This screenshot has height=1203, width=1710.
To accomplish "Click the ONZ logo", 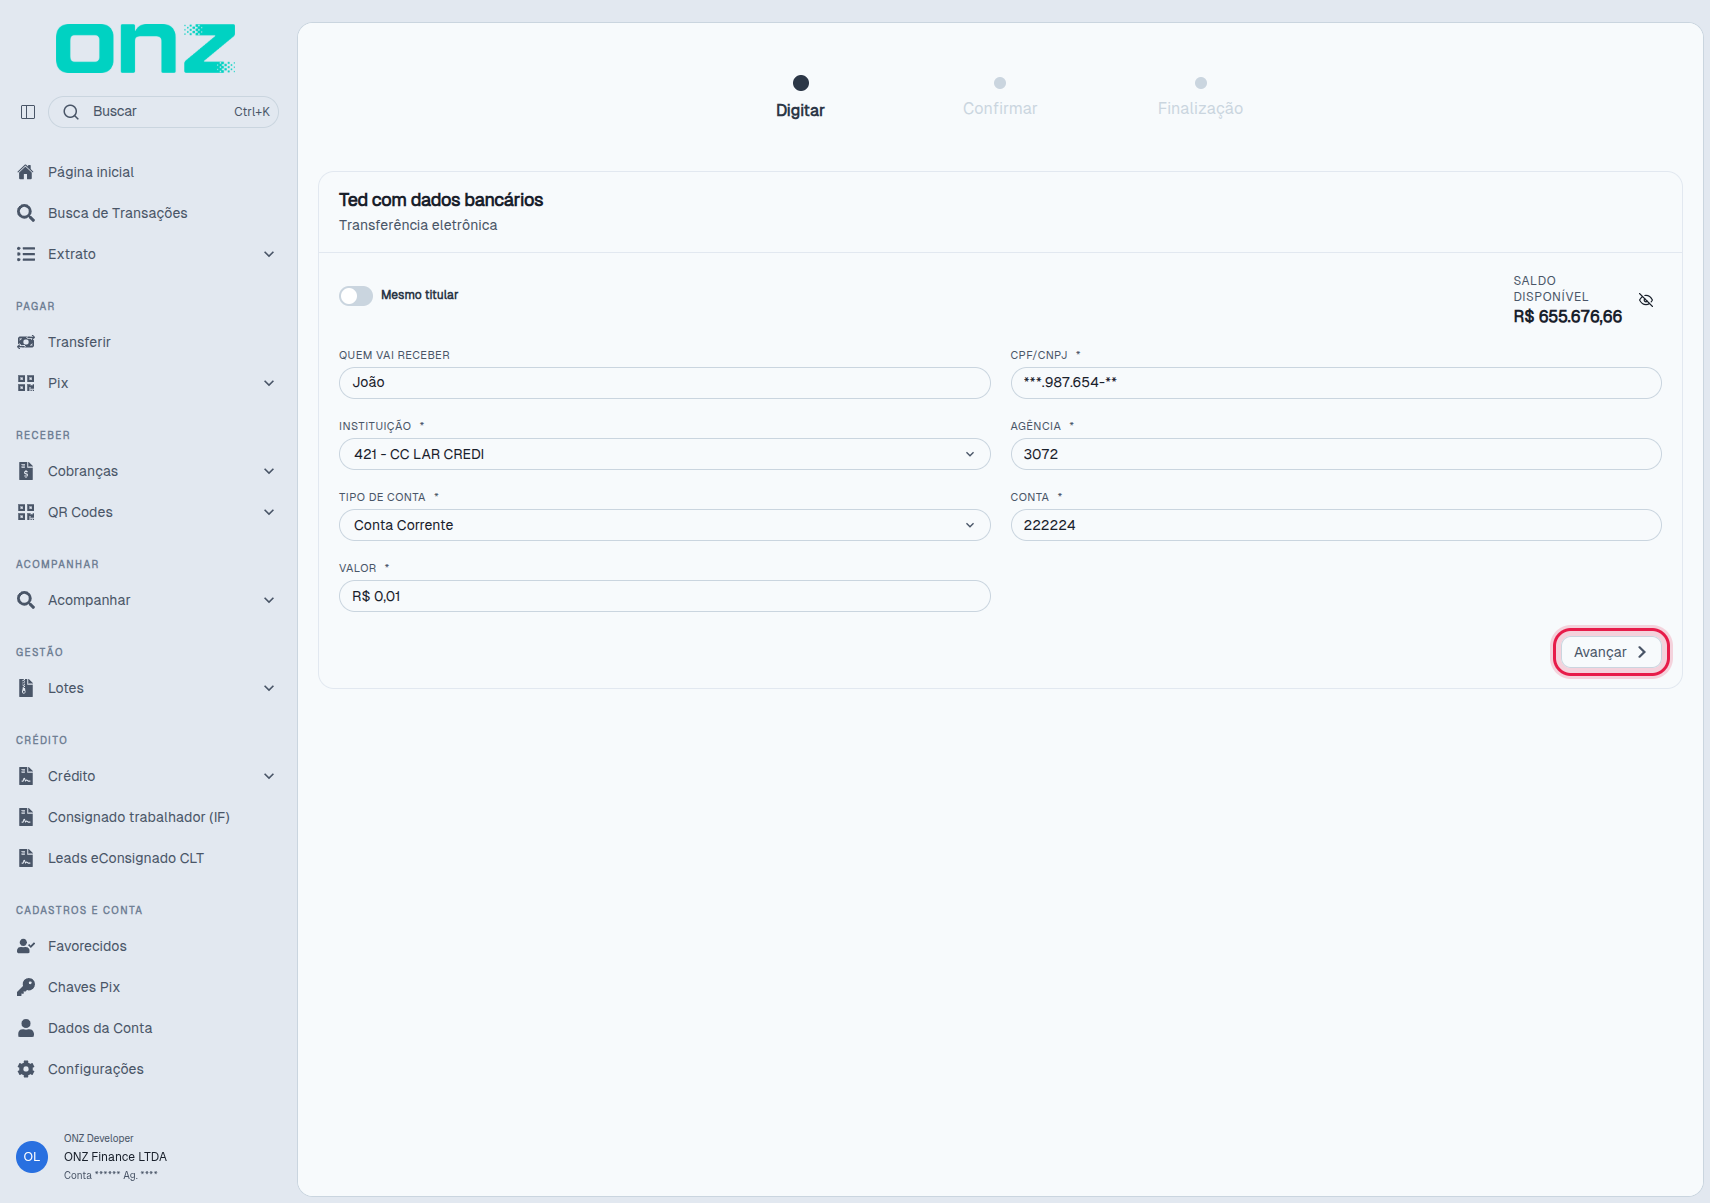I will (x=146, y=49).
